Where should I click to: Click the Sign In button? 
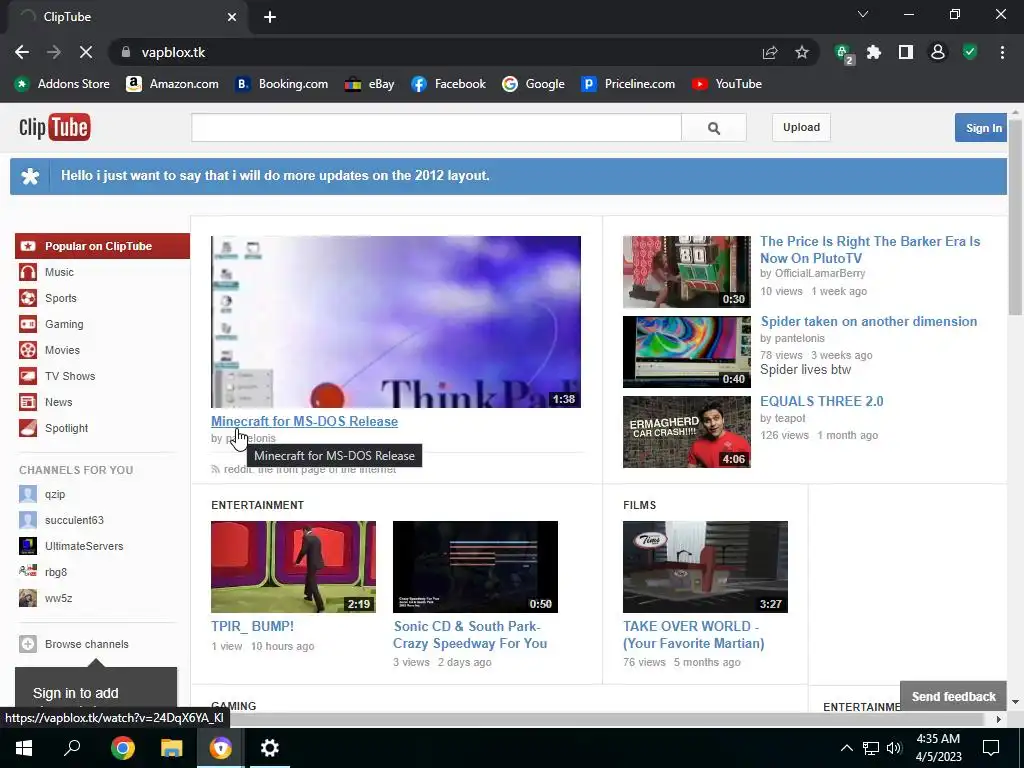pyautogui.click(x=983, y=128)
